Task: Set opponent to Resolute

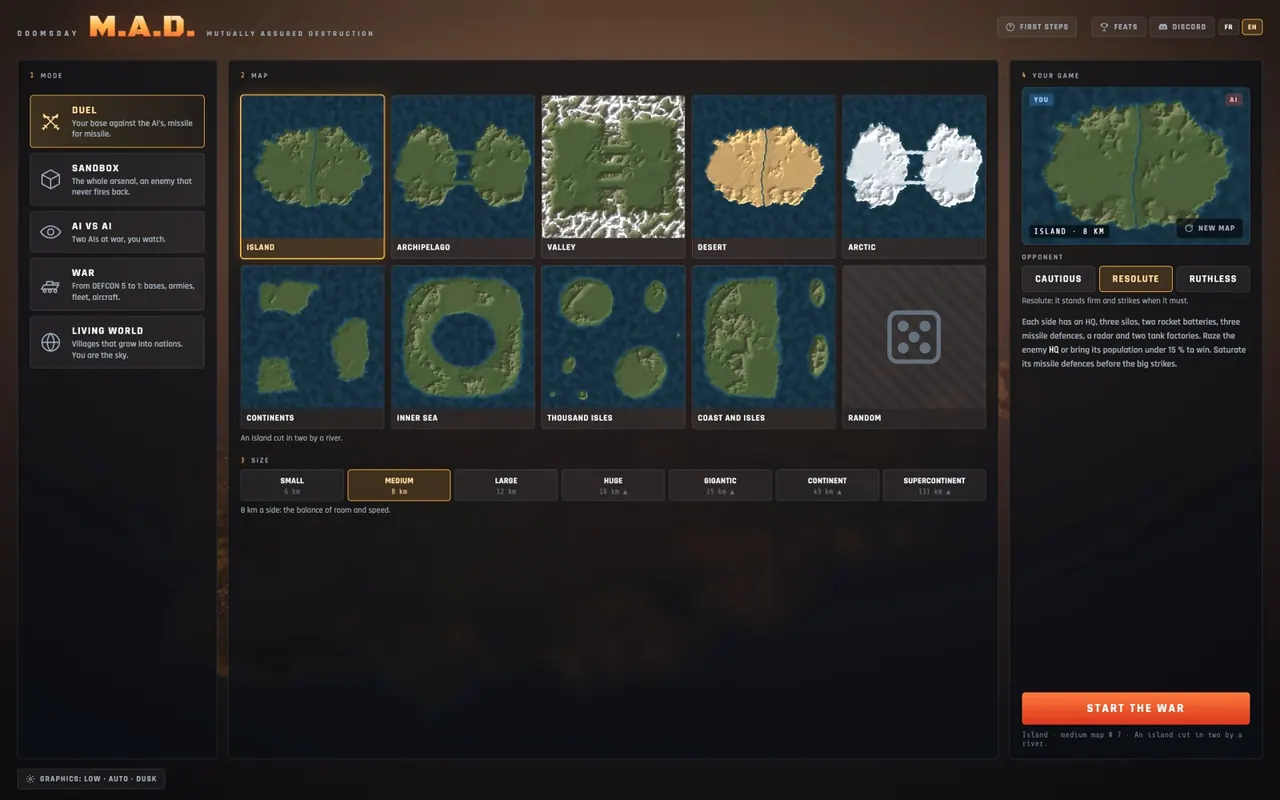Action: pyautogui.click(x=1136, y=279)
